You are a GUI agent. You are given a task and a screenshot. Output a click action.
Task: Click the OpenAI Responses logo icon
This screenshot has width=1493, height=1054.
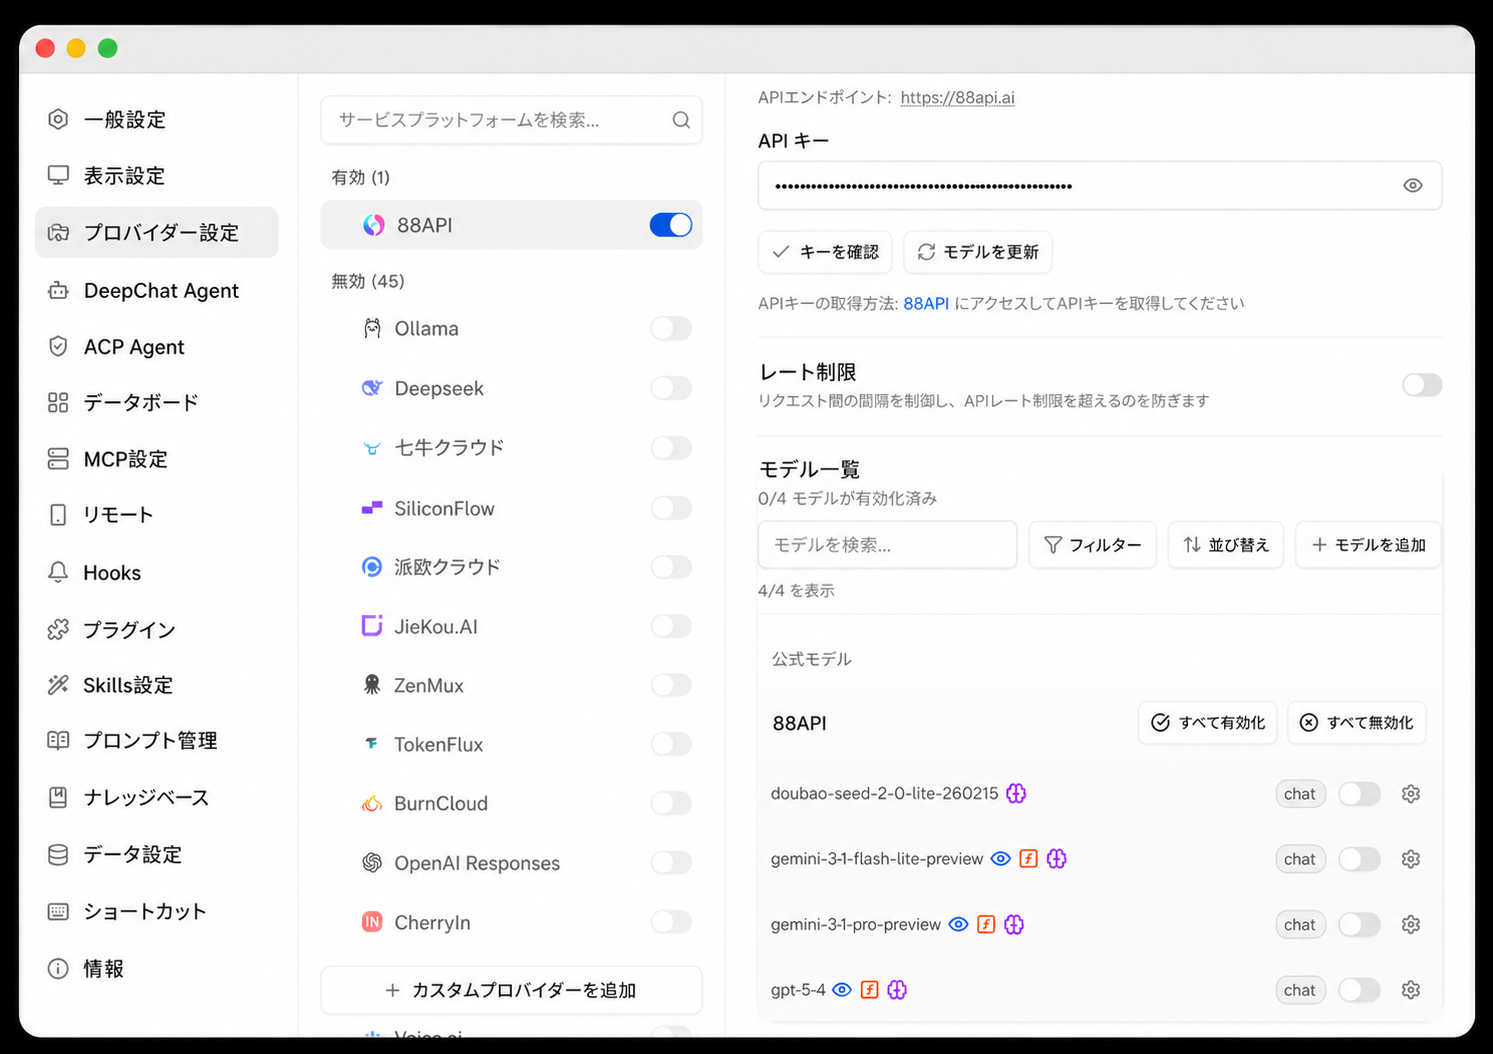[x=372, y=862]
